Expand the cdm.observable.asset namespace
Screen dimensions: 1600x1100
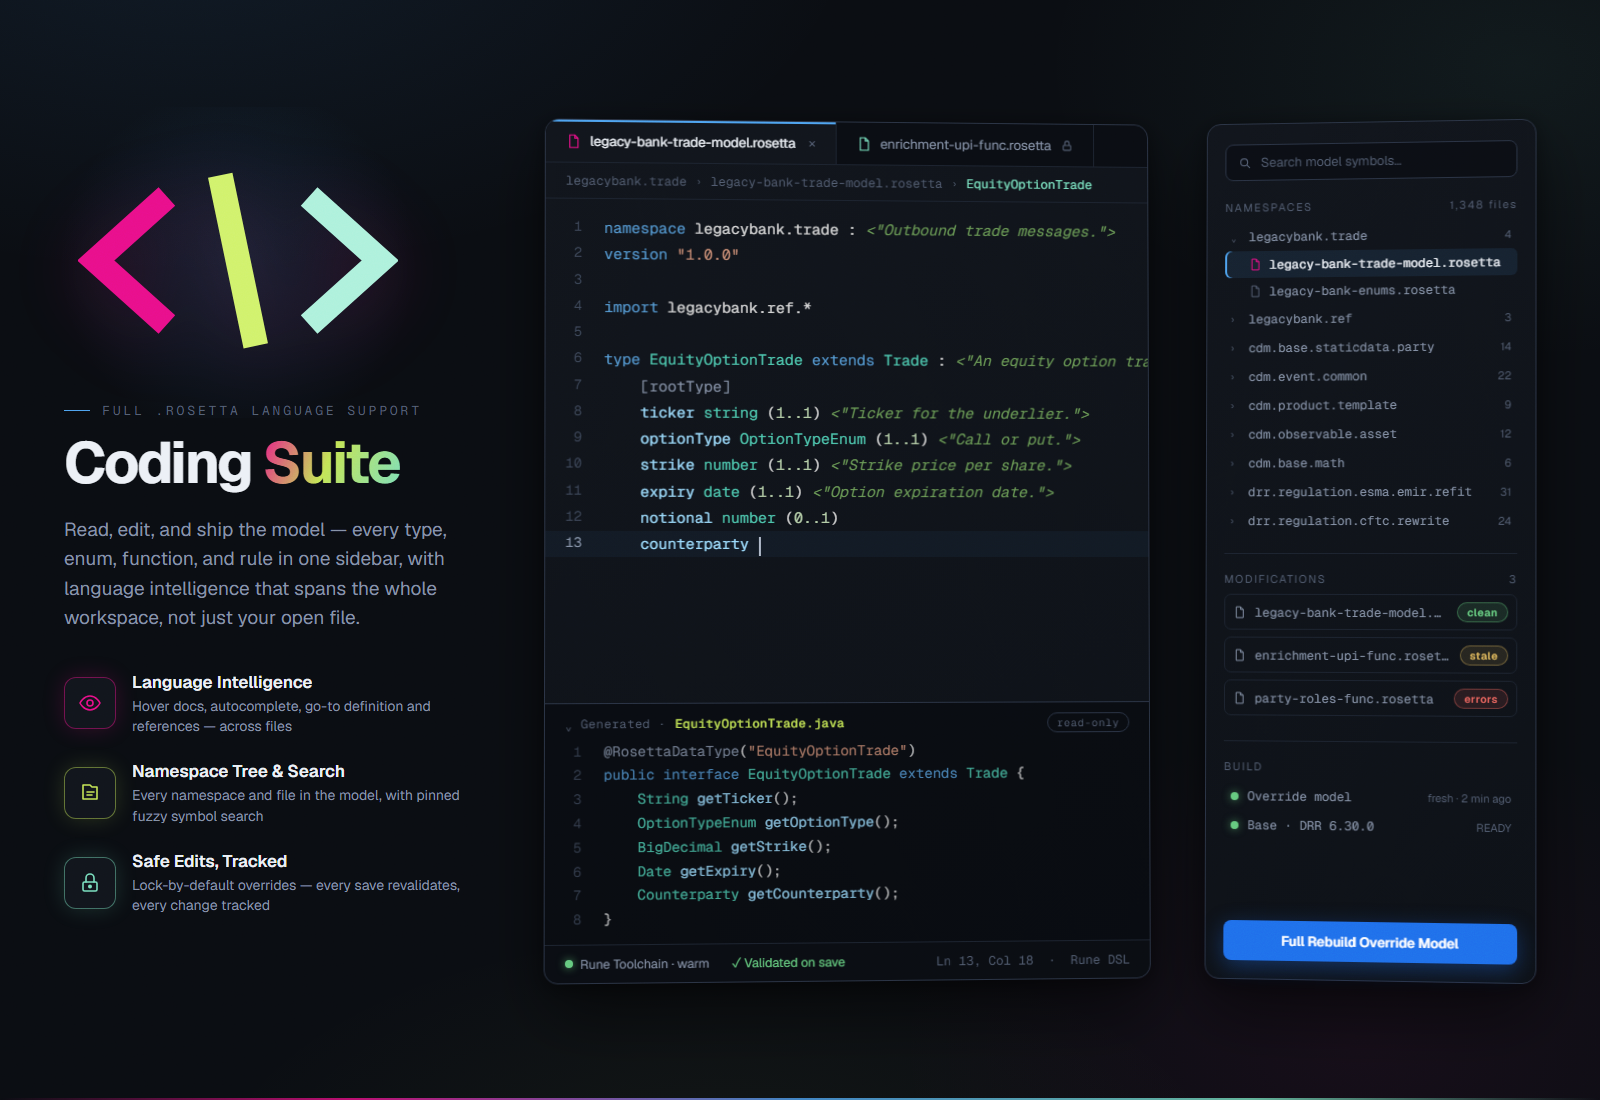[1233, 436]
